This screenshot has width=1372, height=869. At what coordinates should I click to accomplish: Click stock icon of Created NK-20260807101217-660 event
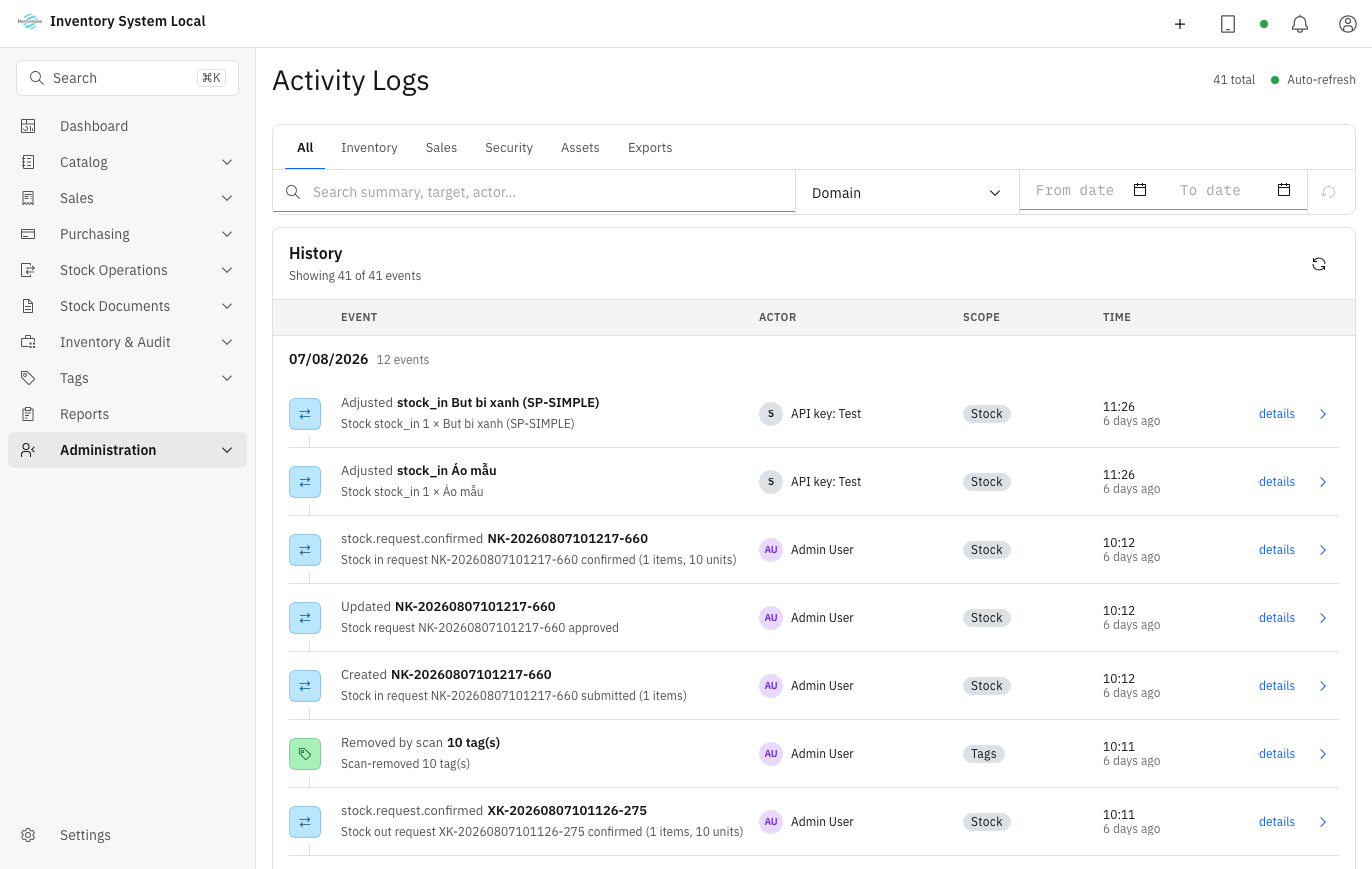click(x=305, y=686)
